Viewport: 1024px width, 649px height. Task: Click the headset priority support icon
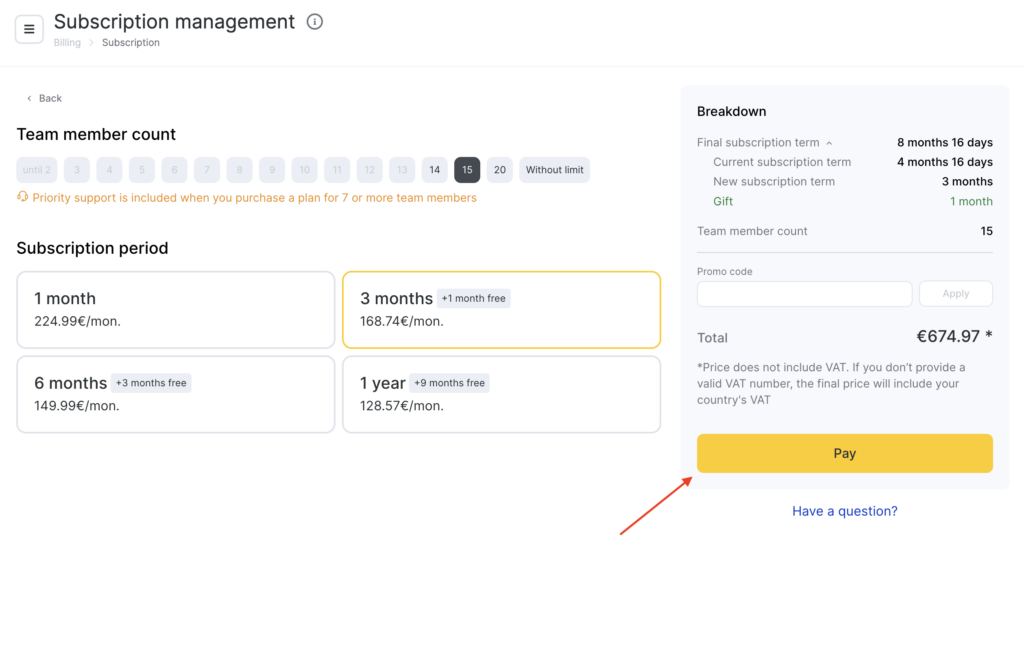tap(23, 197)
